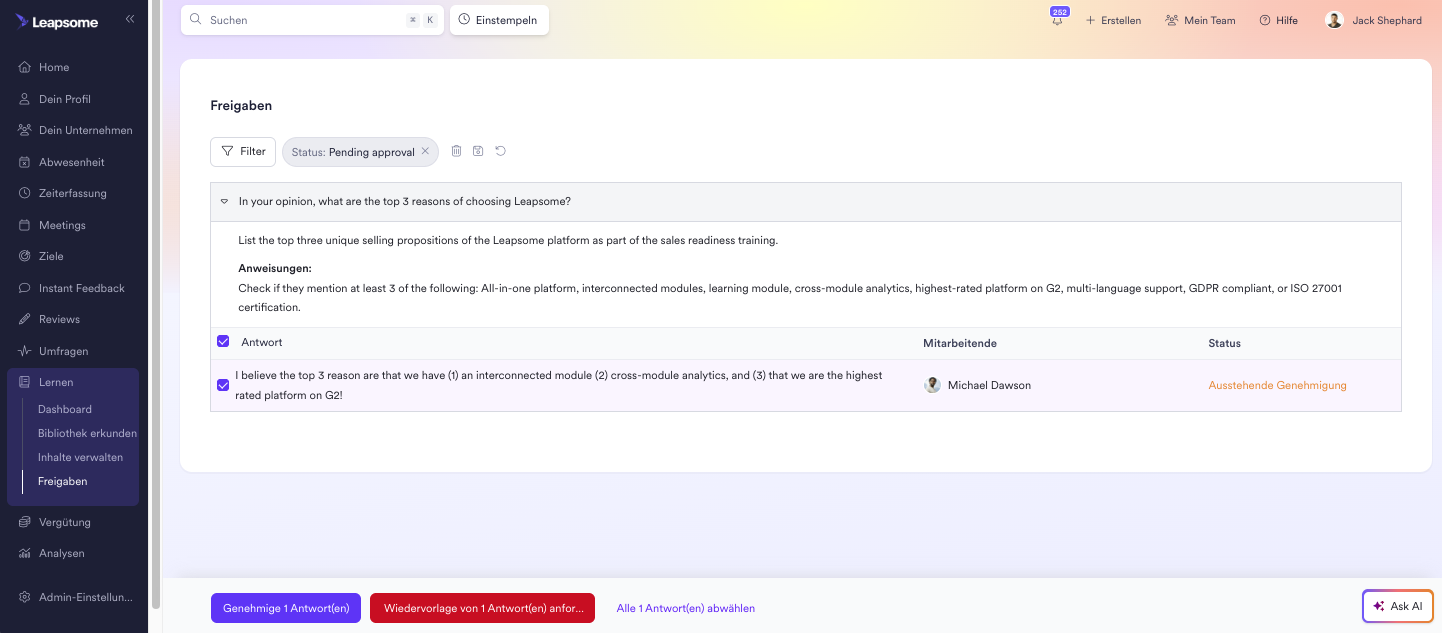The width and height of the screenshot is (1442, 633).
Task: Uncheck Michael Dawson's answer checkbox
Action: 223,384
